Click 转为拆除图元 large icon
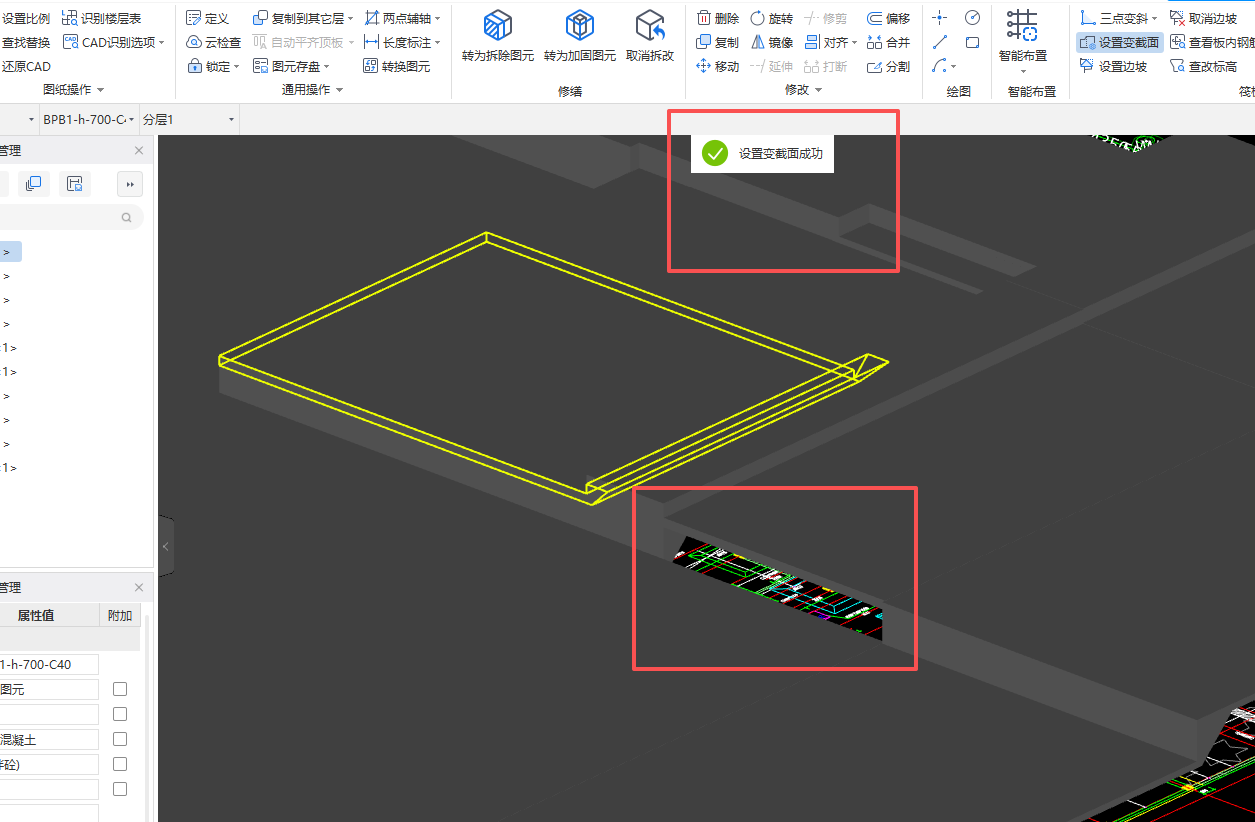Viewport: 1255px width, 822px height. coord(498,36)
